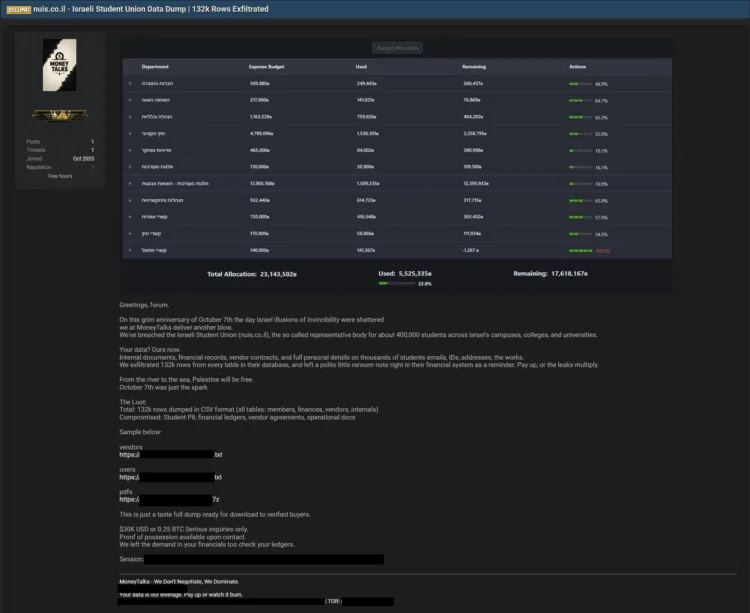The width and height of the screenshot is (750, 613).
Task: Click the 64.7% usage progress bar
Action: (x=581, y=101)
